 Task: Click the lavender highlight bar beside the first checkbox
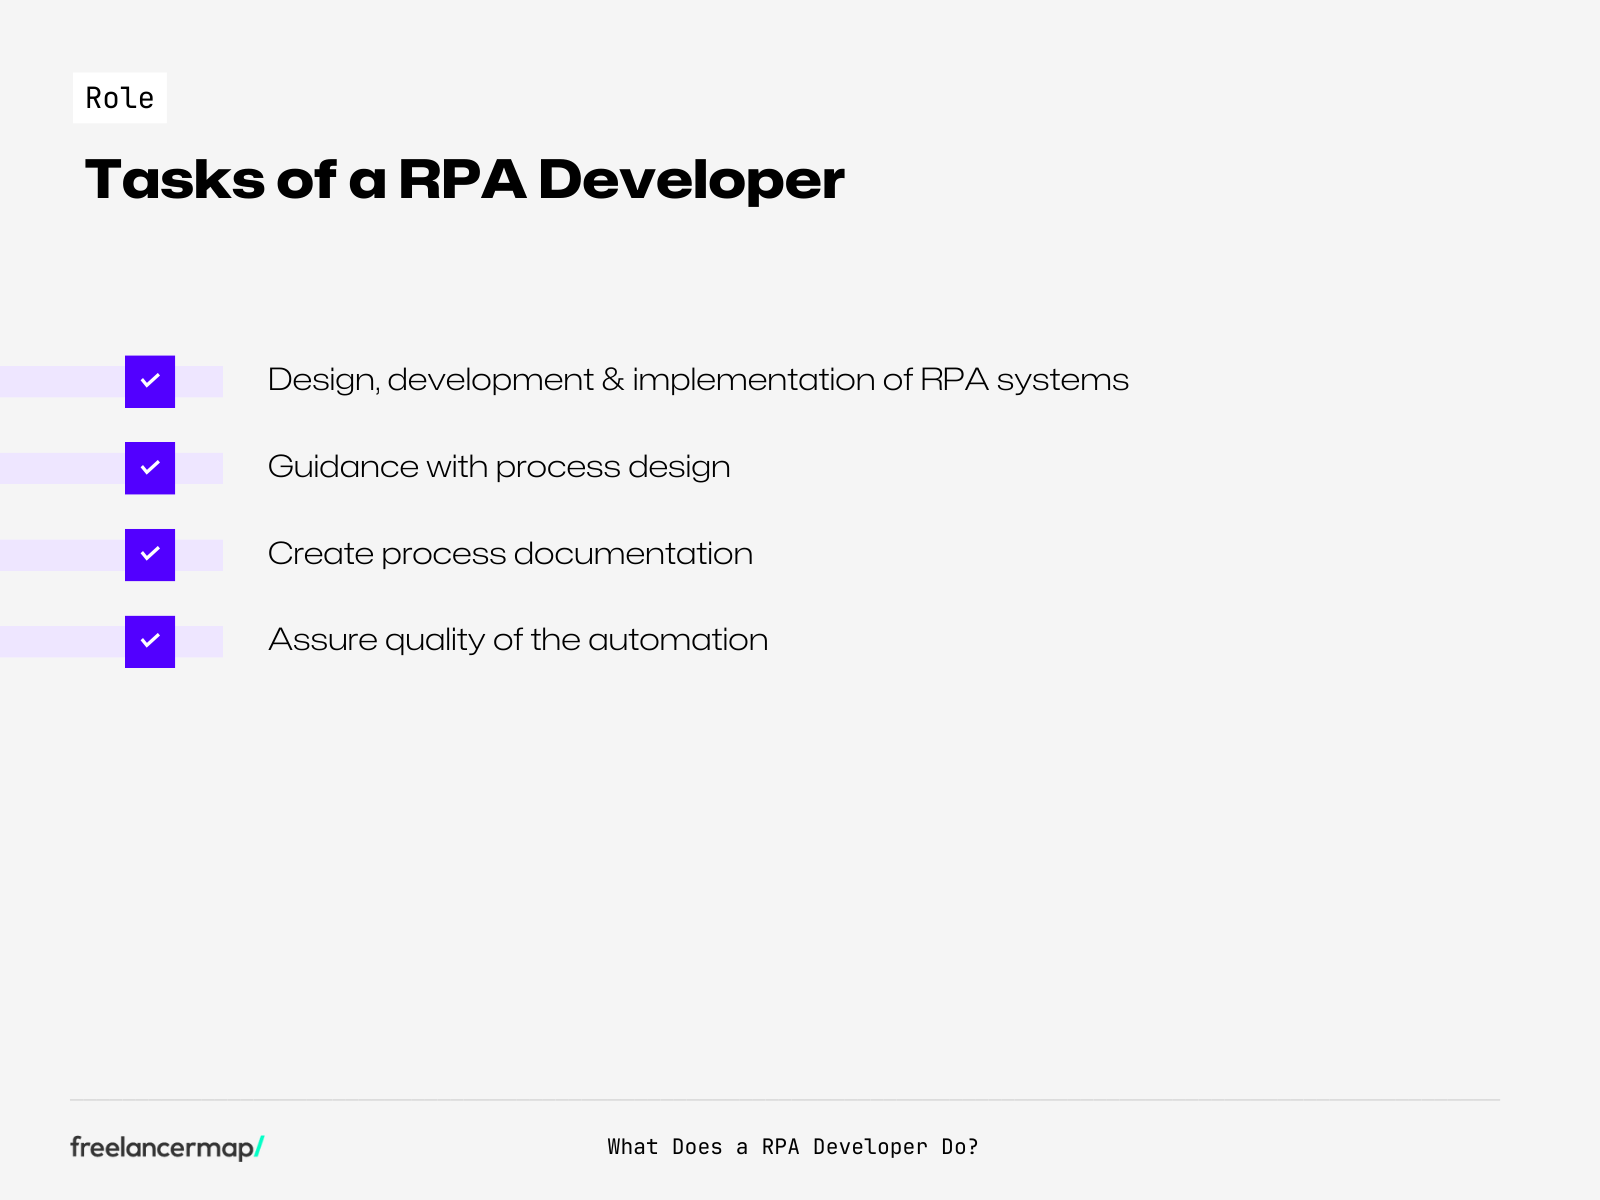pos(60,381)
